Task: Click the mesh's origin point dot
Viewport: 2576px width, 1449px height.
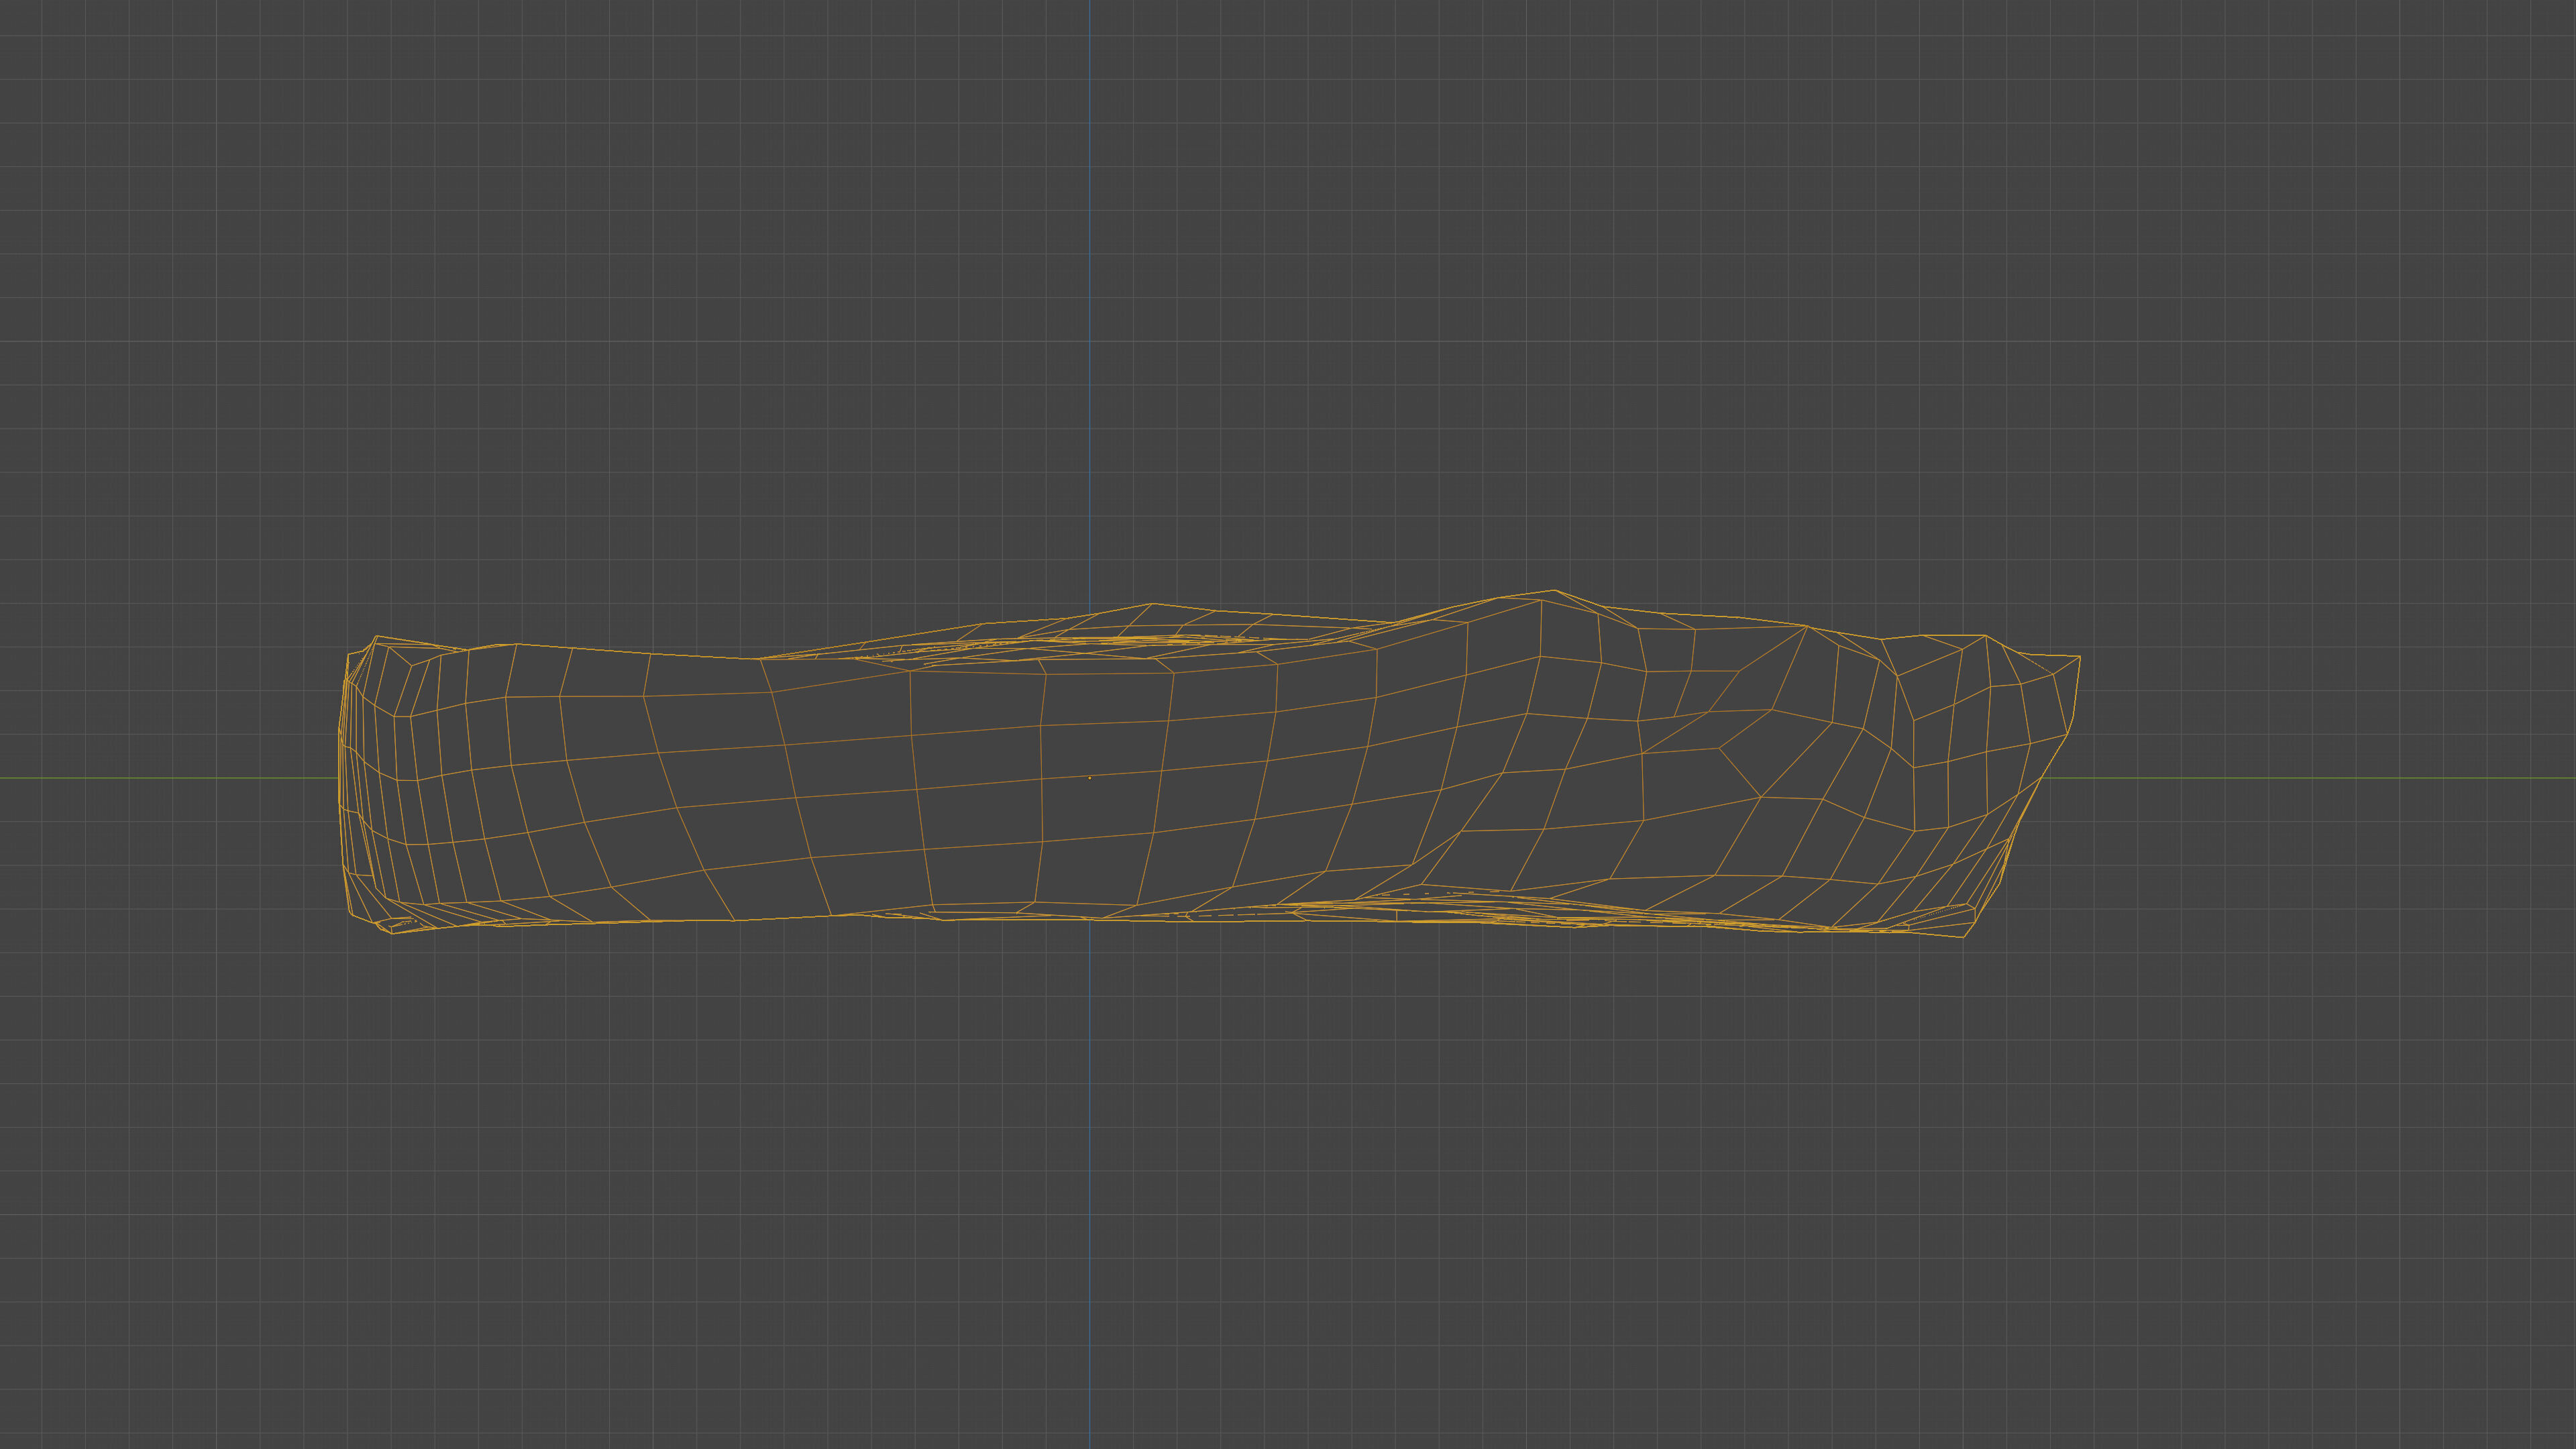Action: (x=1090, y=778)
